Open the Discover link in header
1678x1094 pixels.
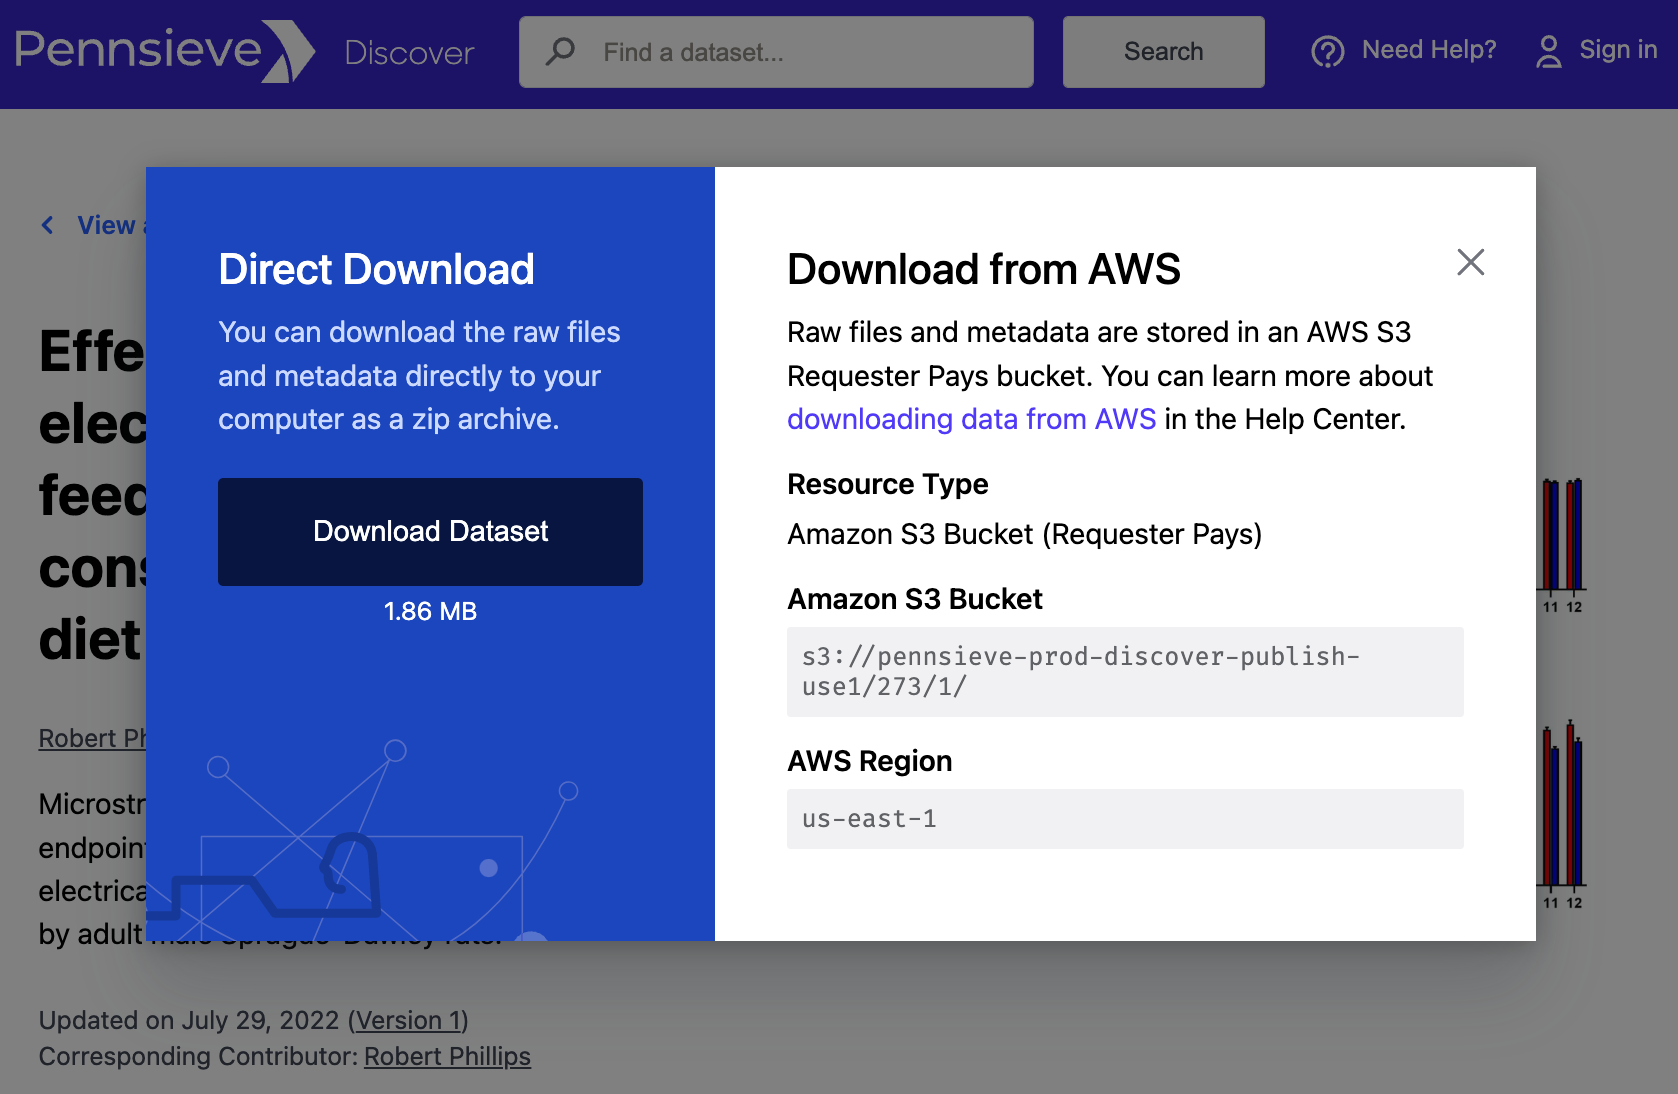tap(409, 53)
